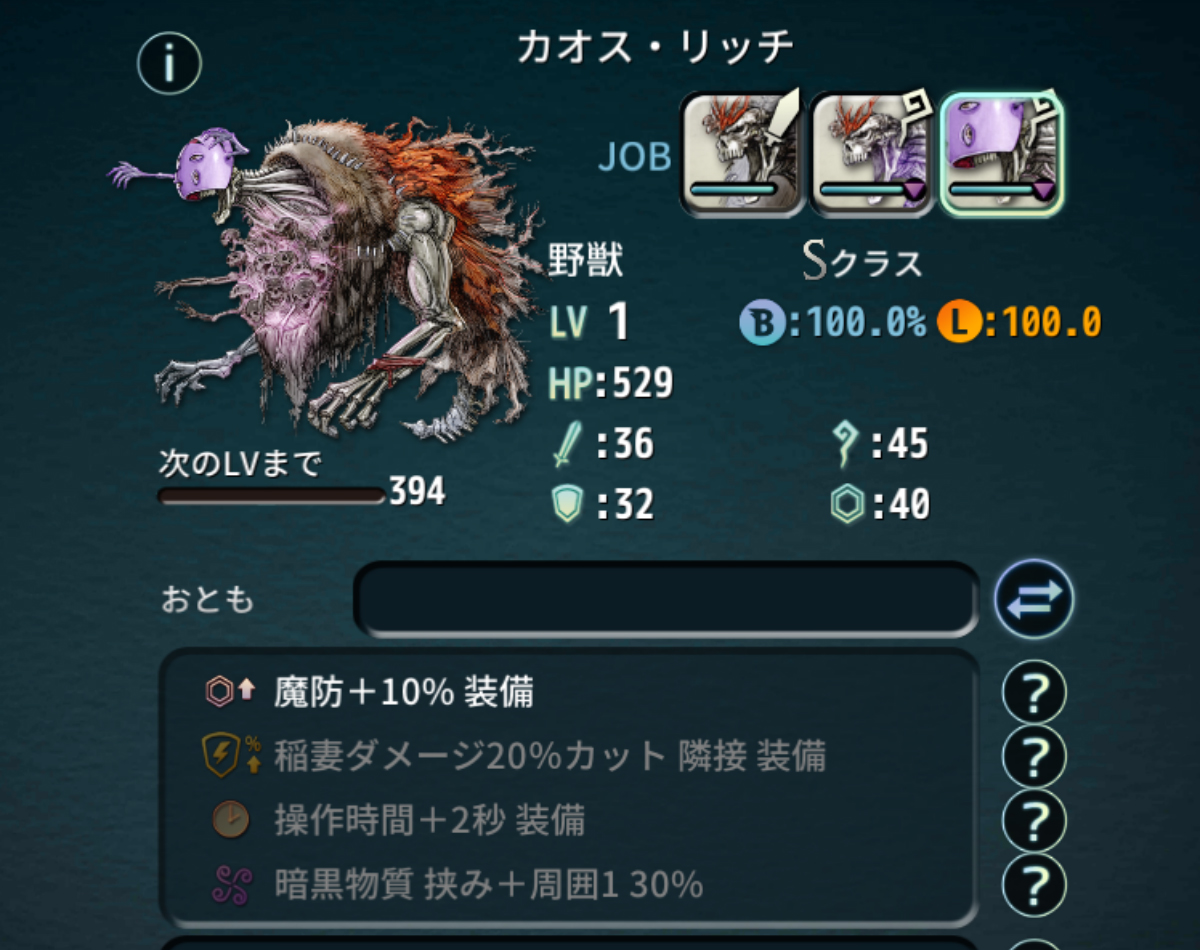Select the 操作時間+2秒 装備 ability row

pyautogui.click(x=568, y=820)
